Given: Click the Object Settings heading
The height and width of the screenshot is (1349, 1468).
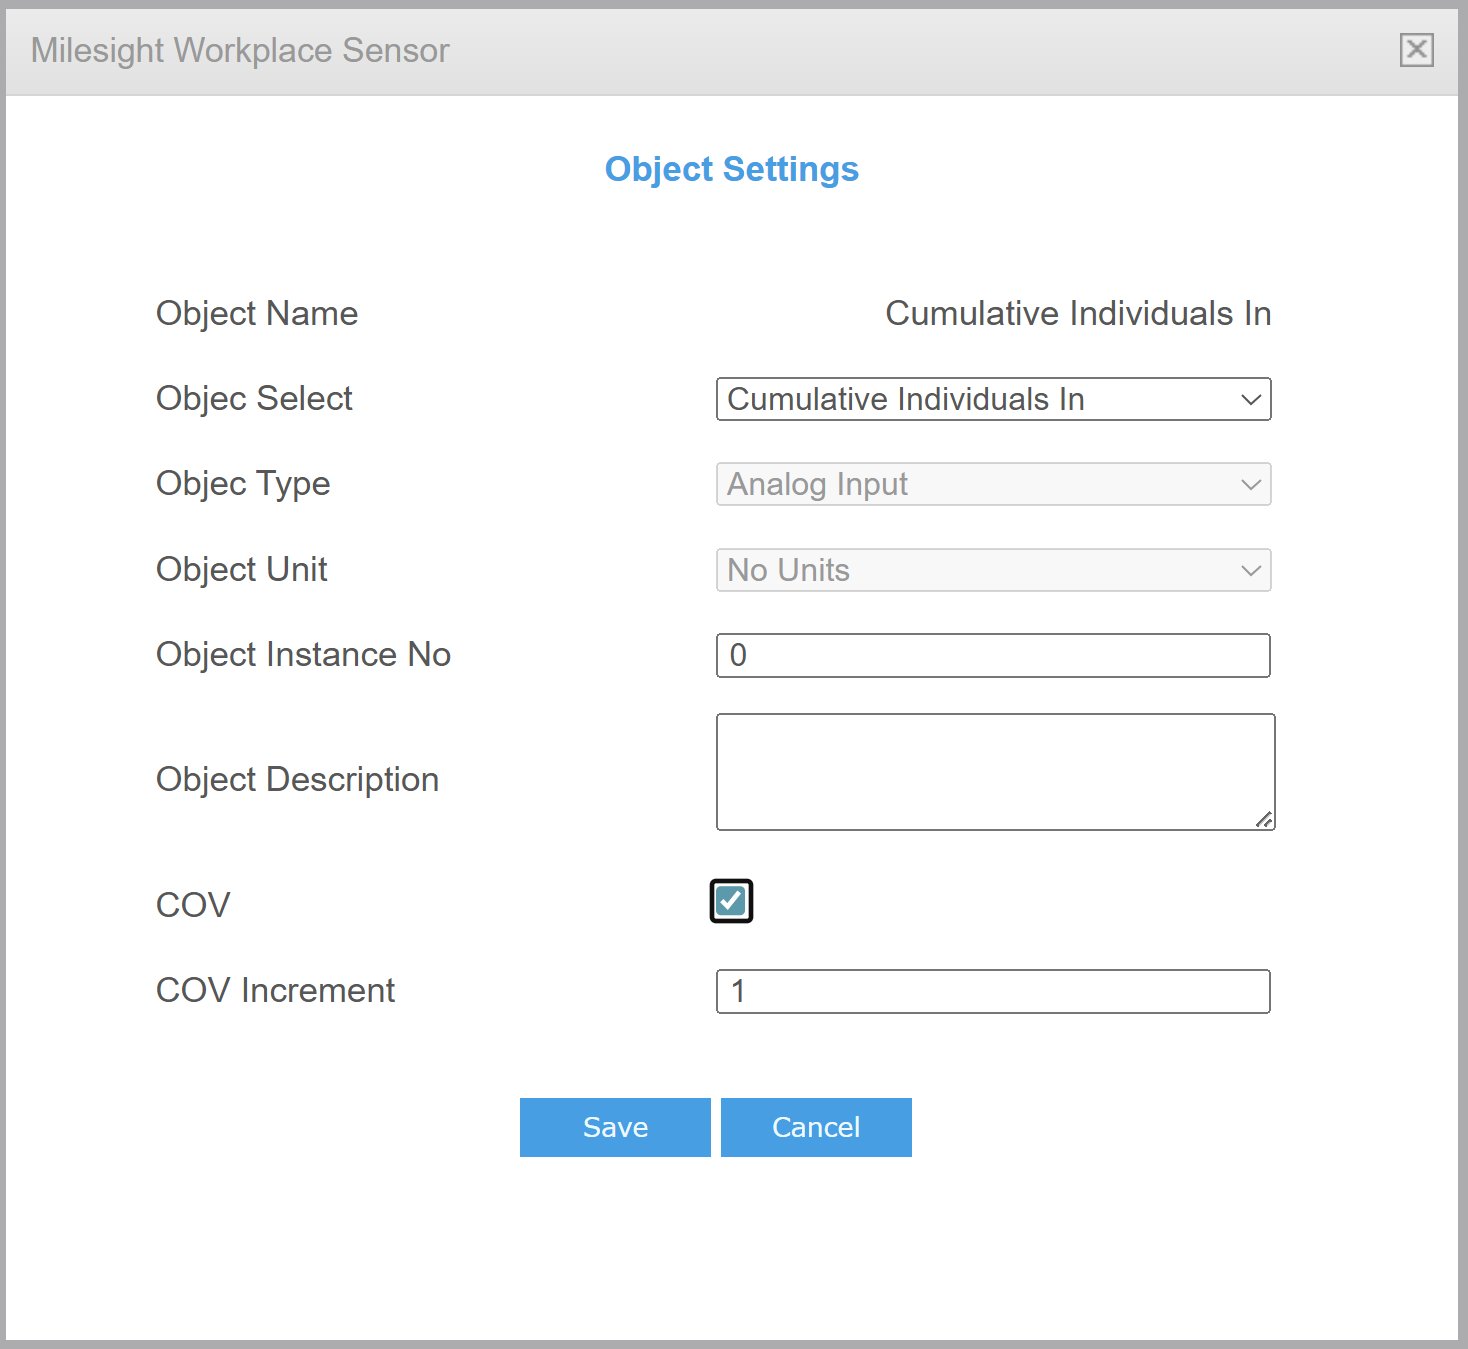Looking at the screenshot, I should click(731, 169).
